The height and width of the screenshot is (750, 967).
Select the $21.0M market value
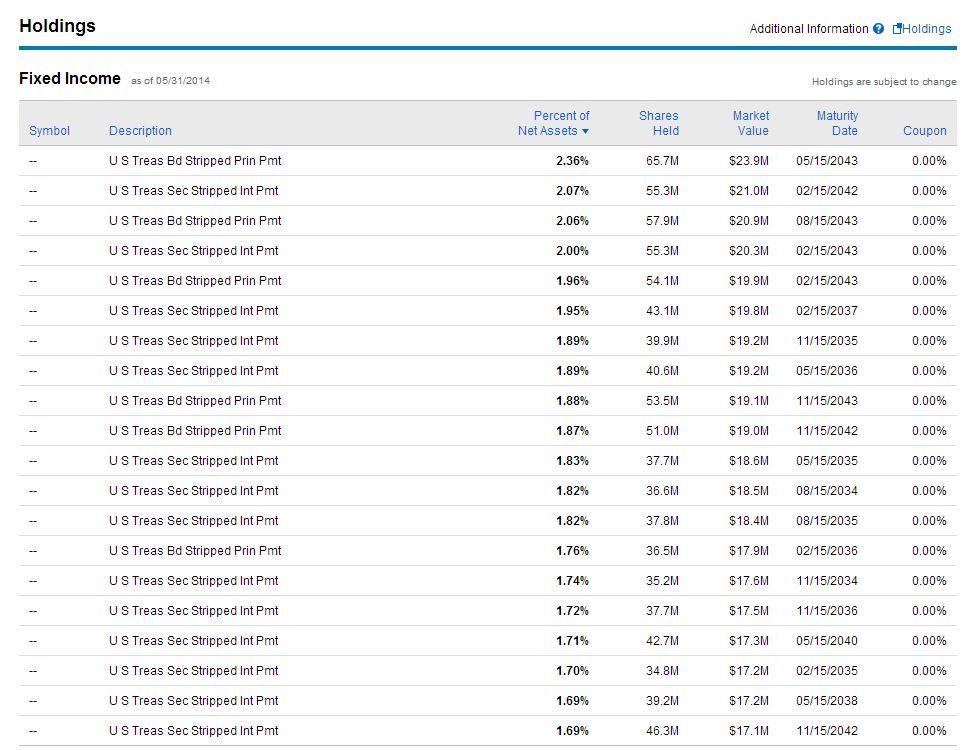(749, 191)
